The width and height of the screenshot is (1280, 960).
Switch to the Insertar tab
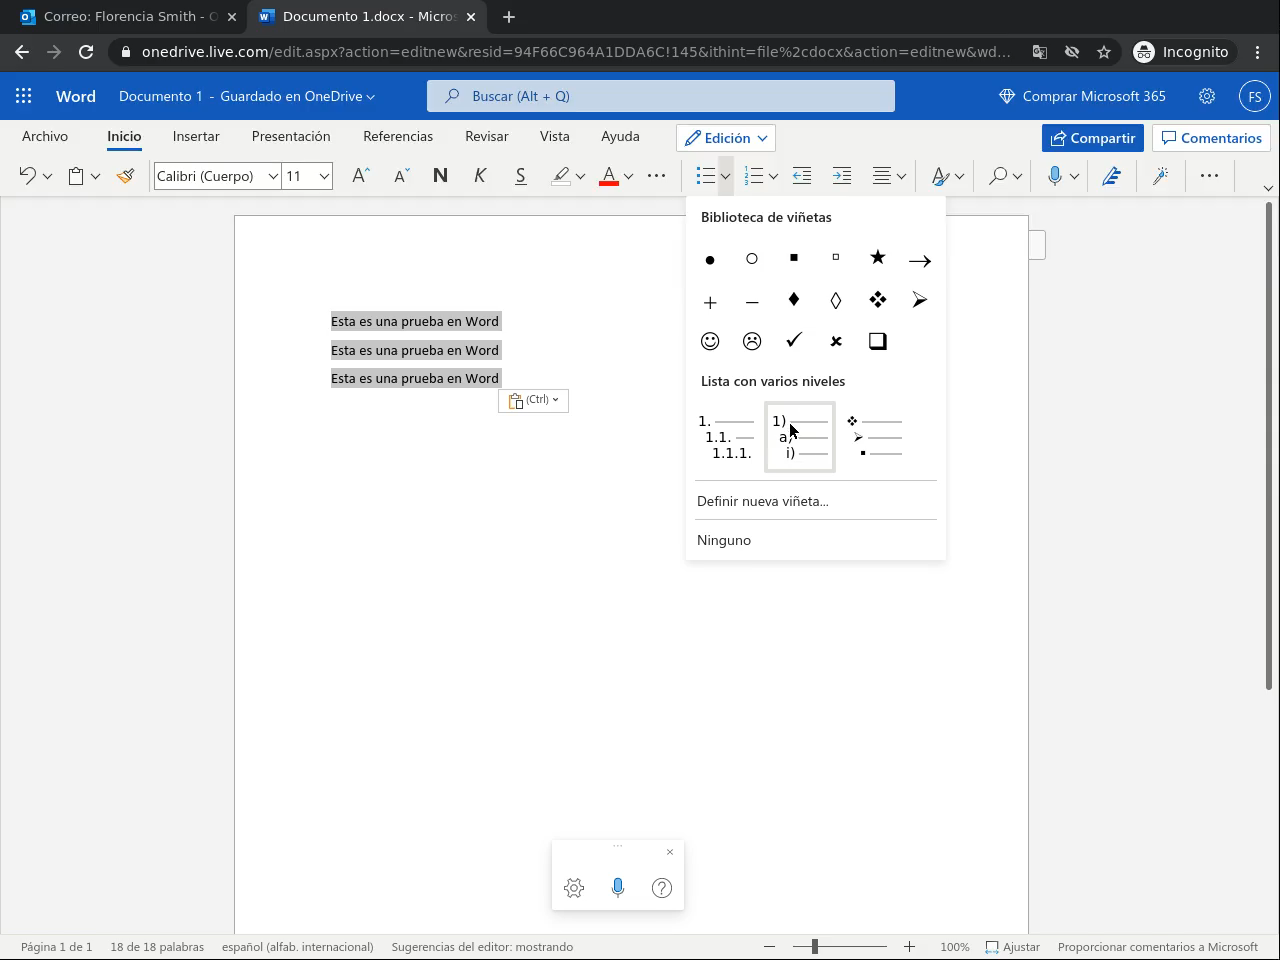[196, 136]
